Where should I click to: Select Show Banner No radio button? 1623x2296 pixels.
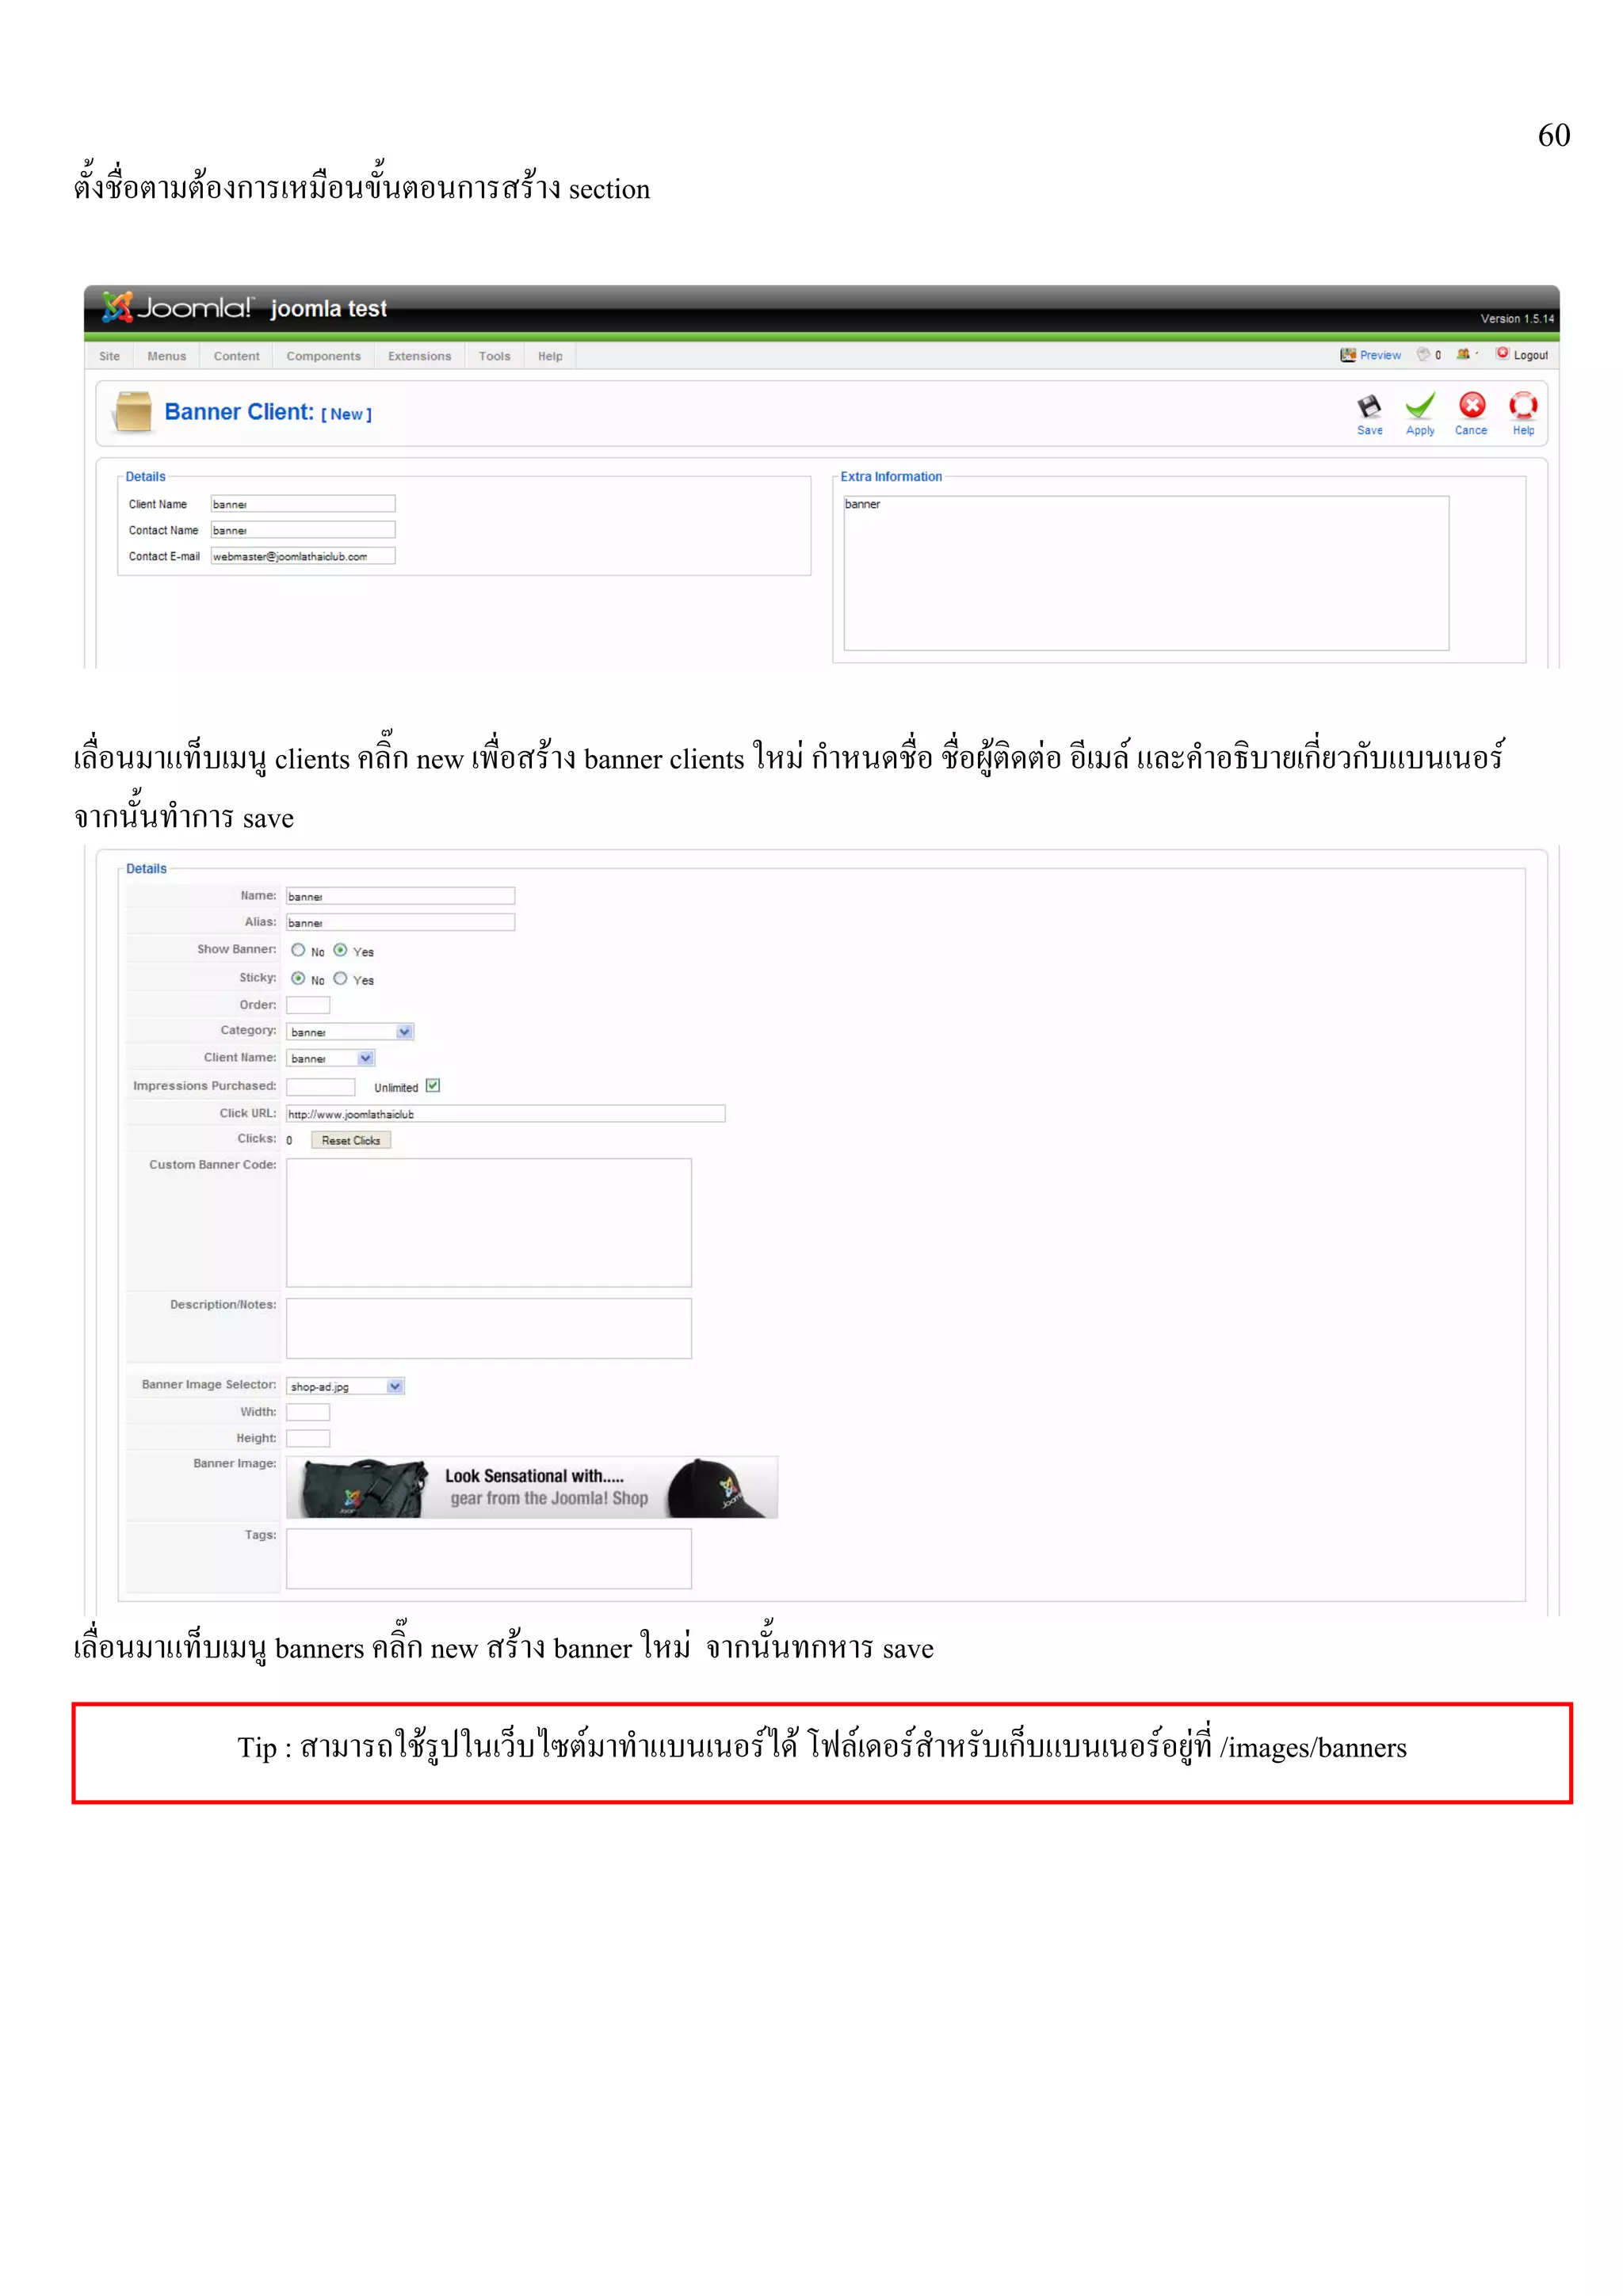coord(298,950)
